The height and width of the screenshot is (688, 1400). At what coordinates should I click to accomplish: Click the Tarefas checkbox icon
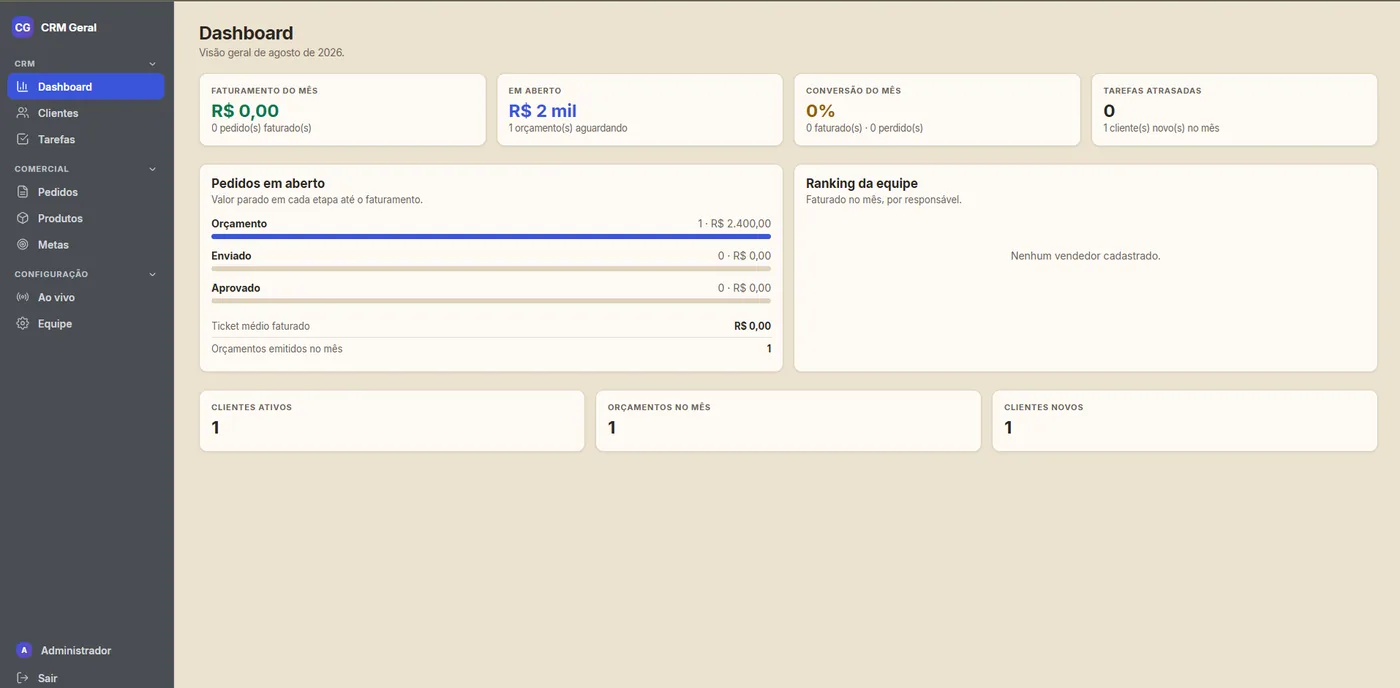coord(23,139)
